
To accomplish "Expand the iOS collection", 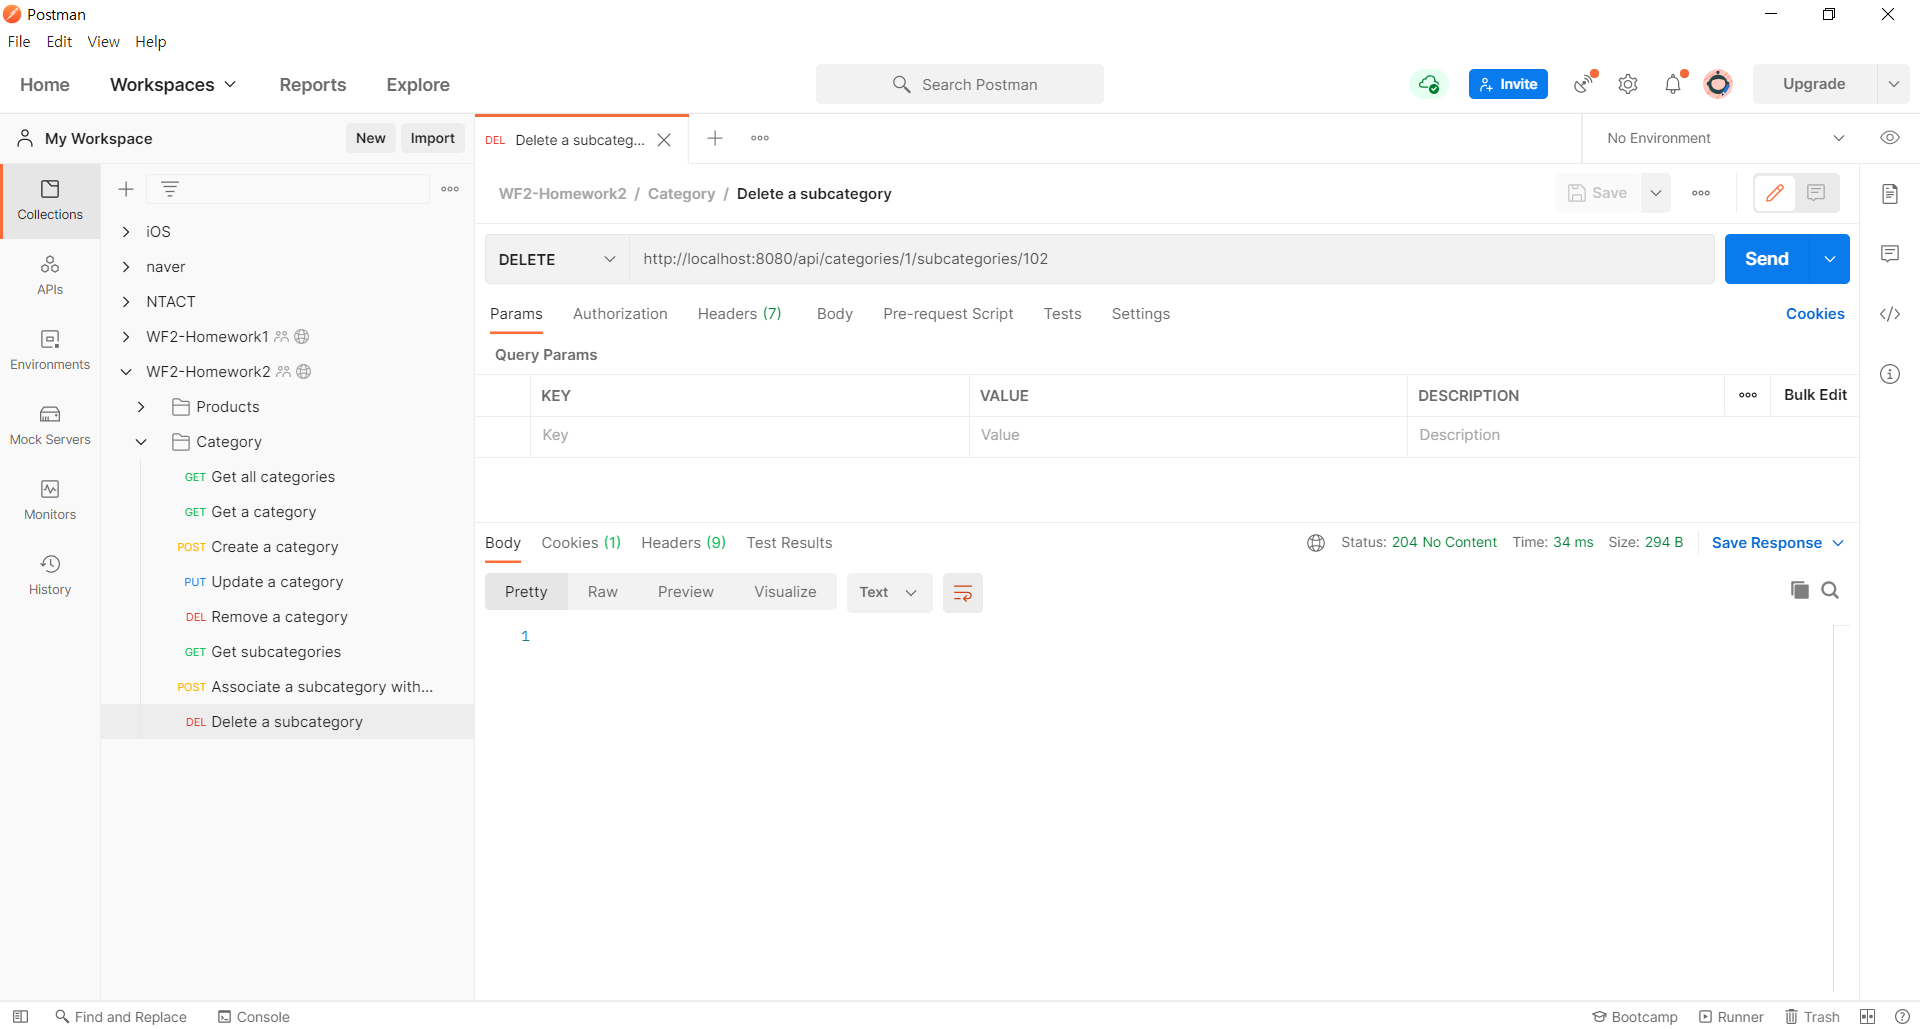I will (126, 232).
